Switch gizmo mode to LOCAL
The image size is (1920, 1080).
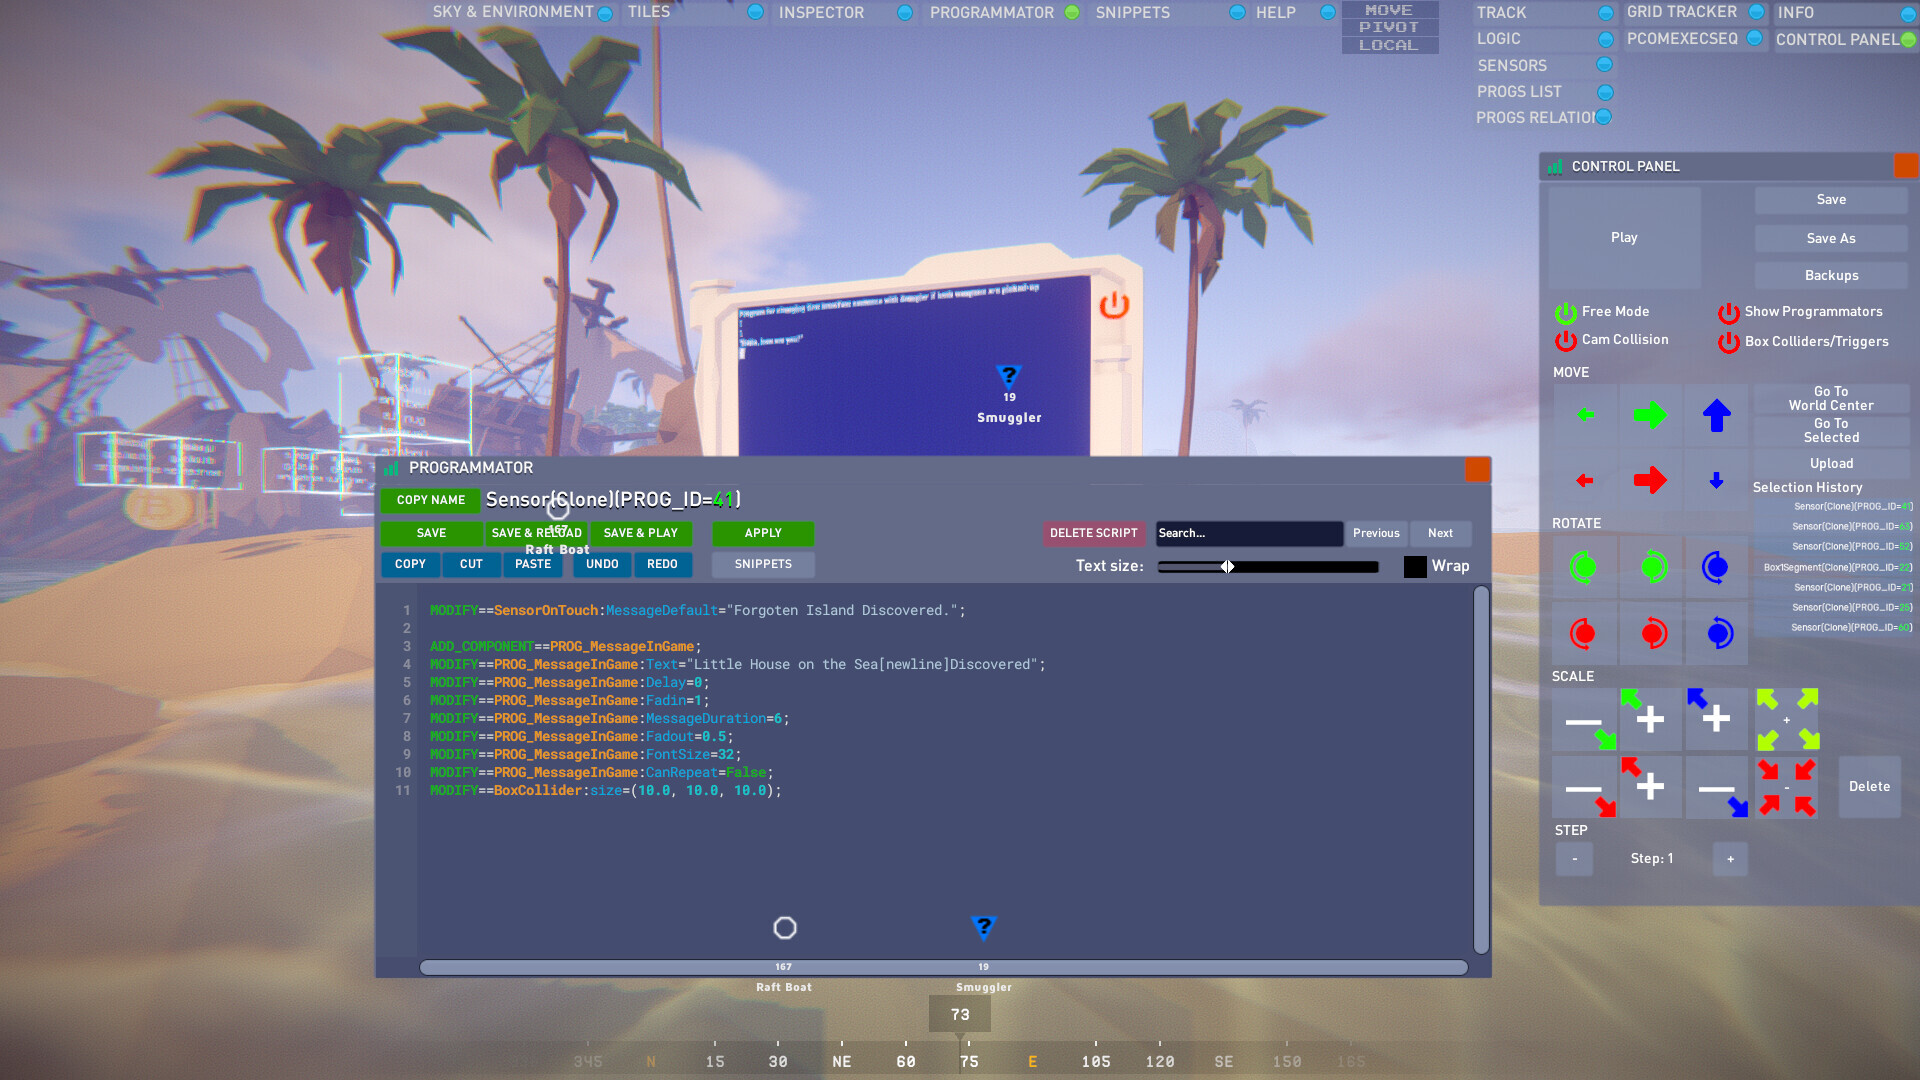[x=1389, y=44]
